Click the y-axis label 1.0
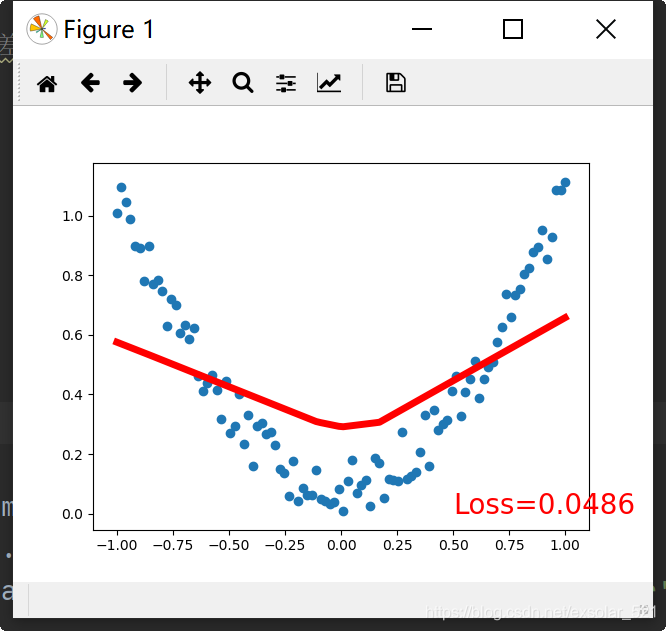The image size is (666, 631). pos(72,216)
